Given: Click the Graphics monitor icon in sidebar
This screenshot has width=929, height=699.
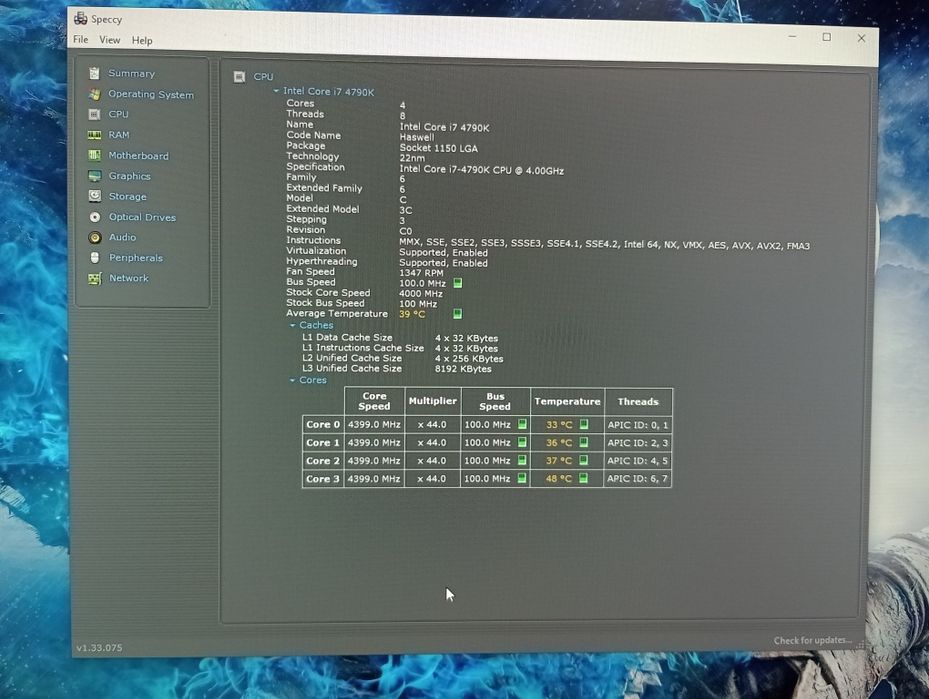Looking at the screenshot, I should pyautogui.click(x=94, y=176).
